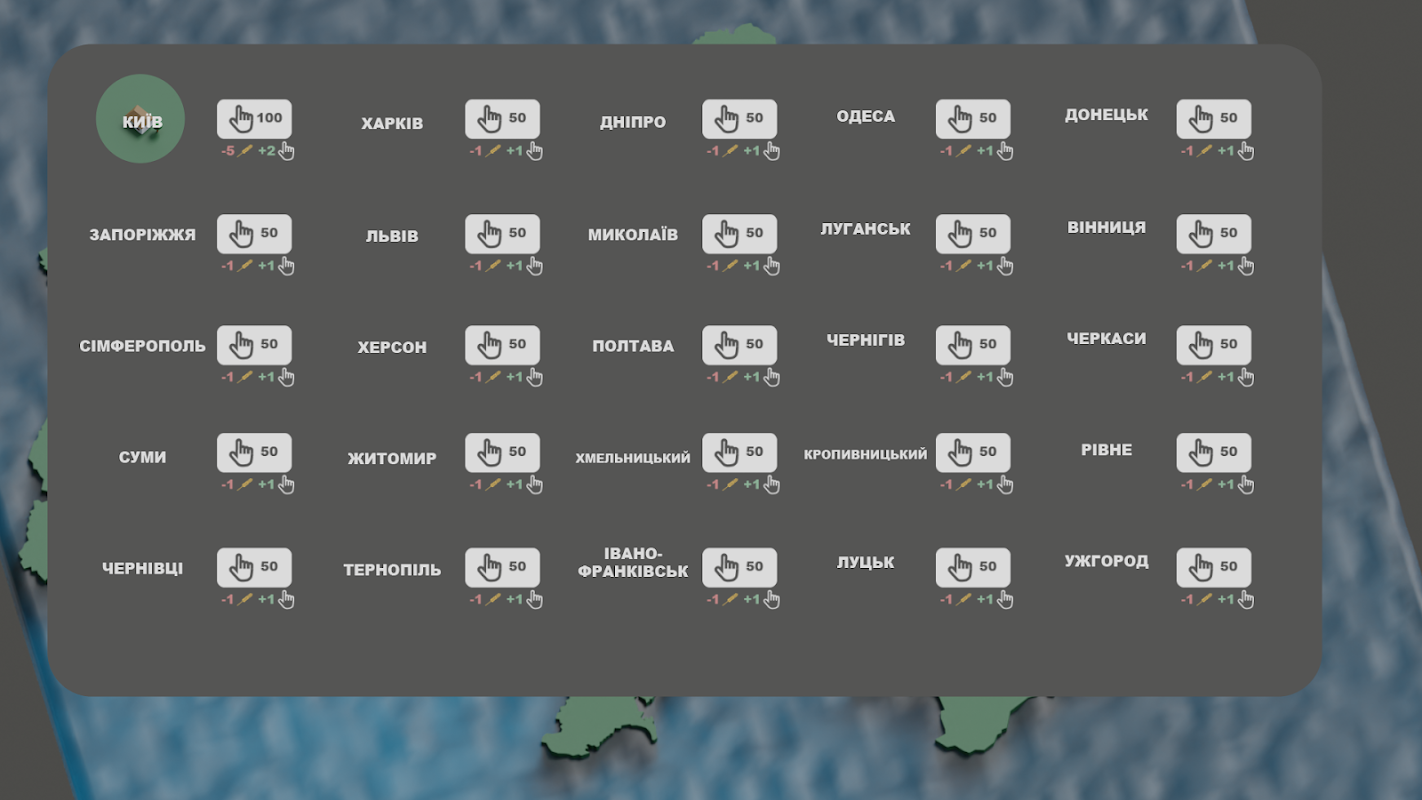This screenshot has height=800, width=1422.
Task: Click the Миколаїв 50-click button
Action: pos(739,234)
